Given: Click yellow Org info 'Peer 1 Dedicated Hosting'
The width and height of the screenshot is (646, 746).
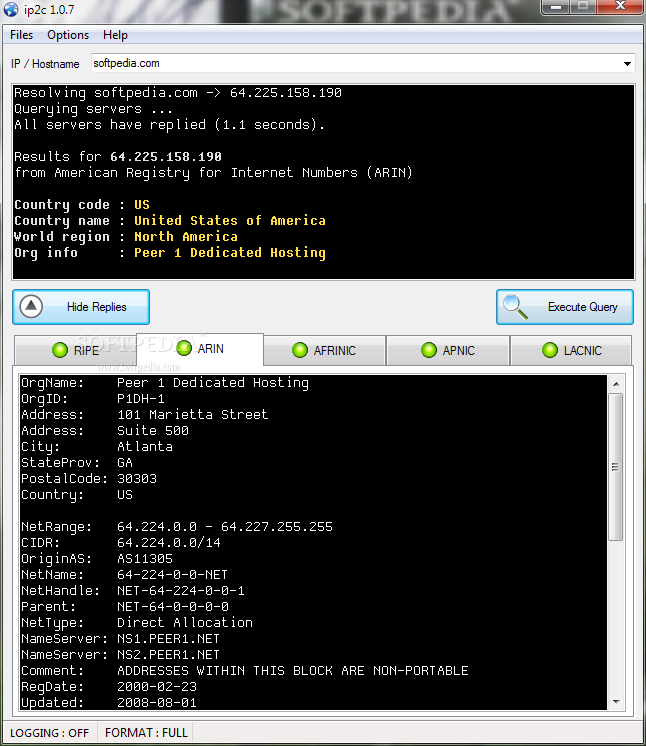Looking at the screenshot, I should [x=230, y=253].
